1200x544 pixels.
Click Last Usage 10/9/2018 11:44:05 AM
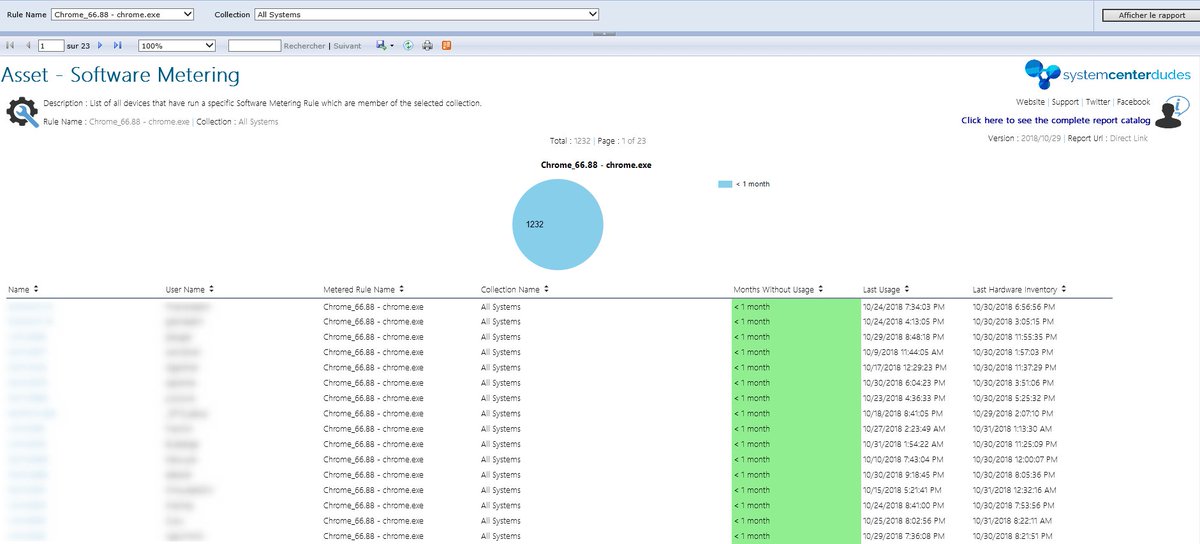904,352
